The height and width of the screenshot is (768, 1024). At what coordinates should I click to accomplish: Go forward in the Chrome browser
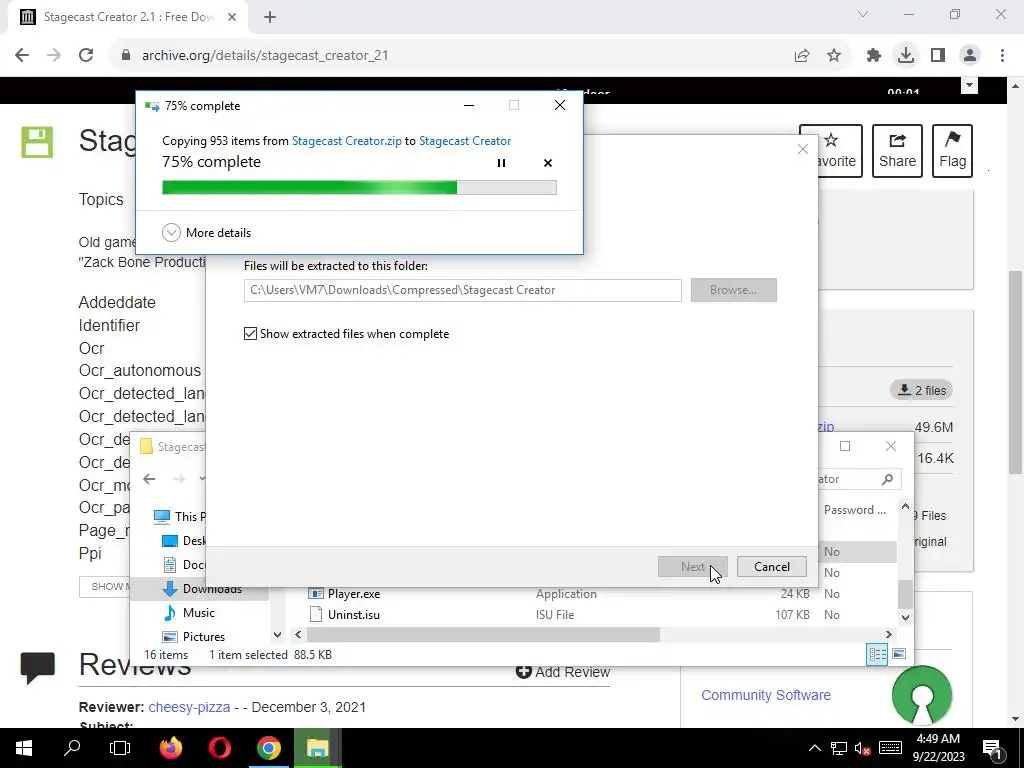coord(54,56)
